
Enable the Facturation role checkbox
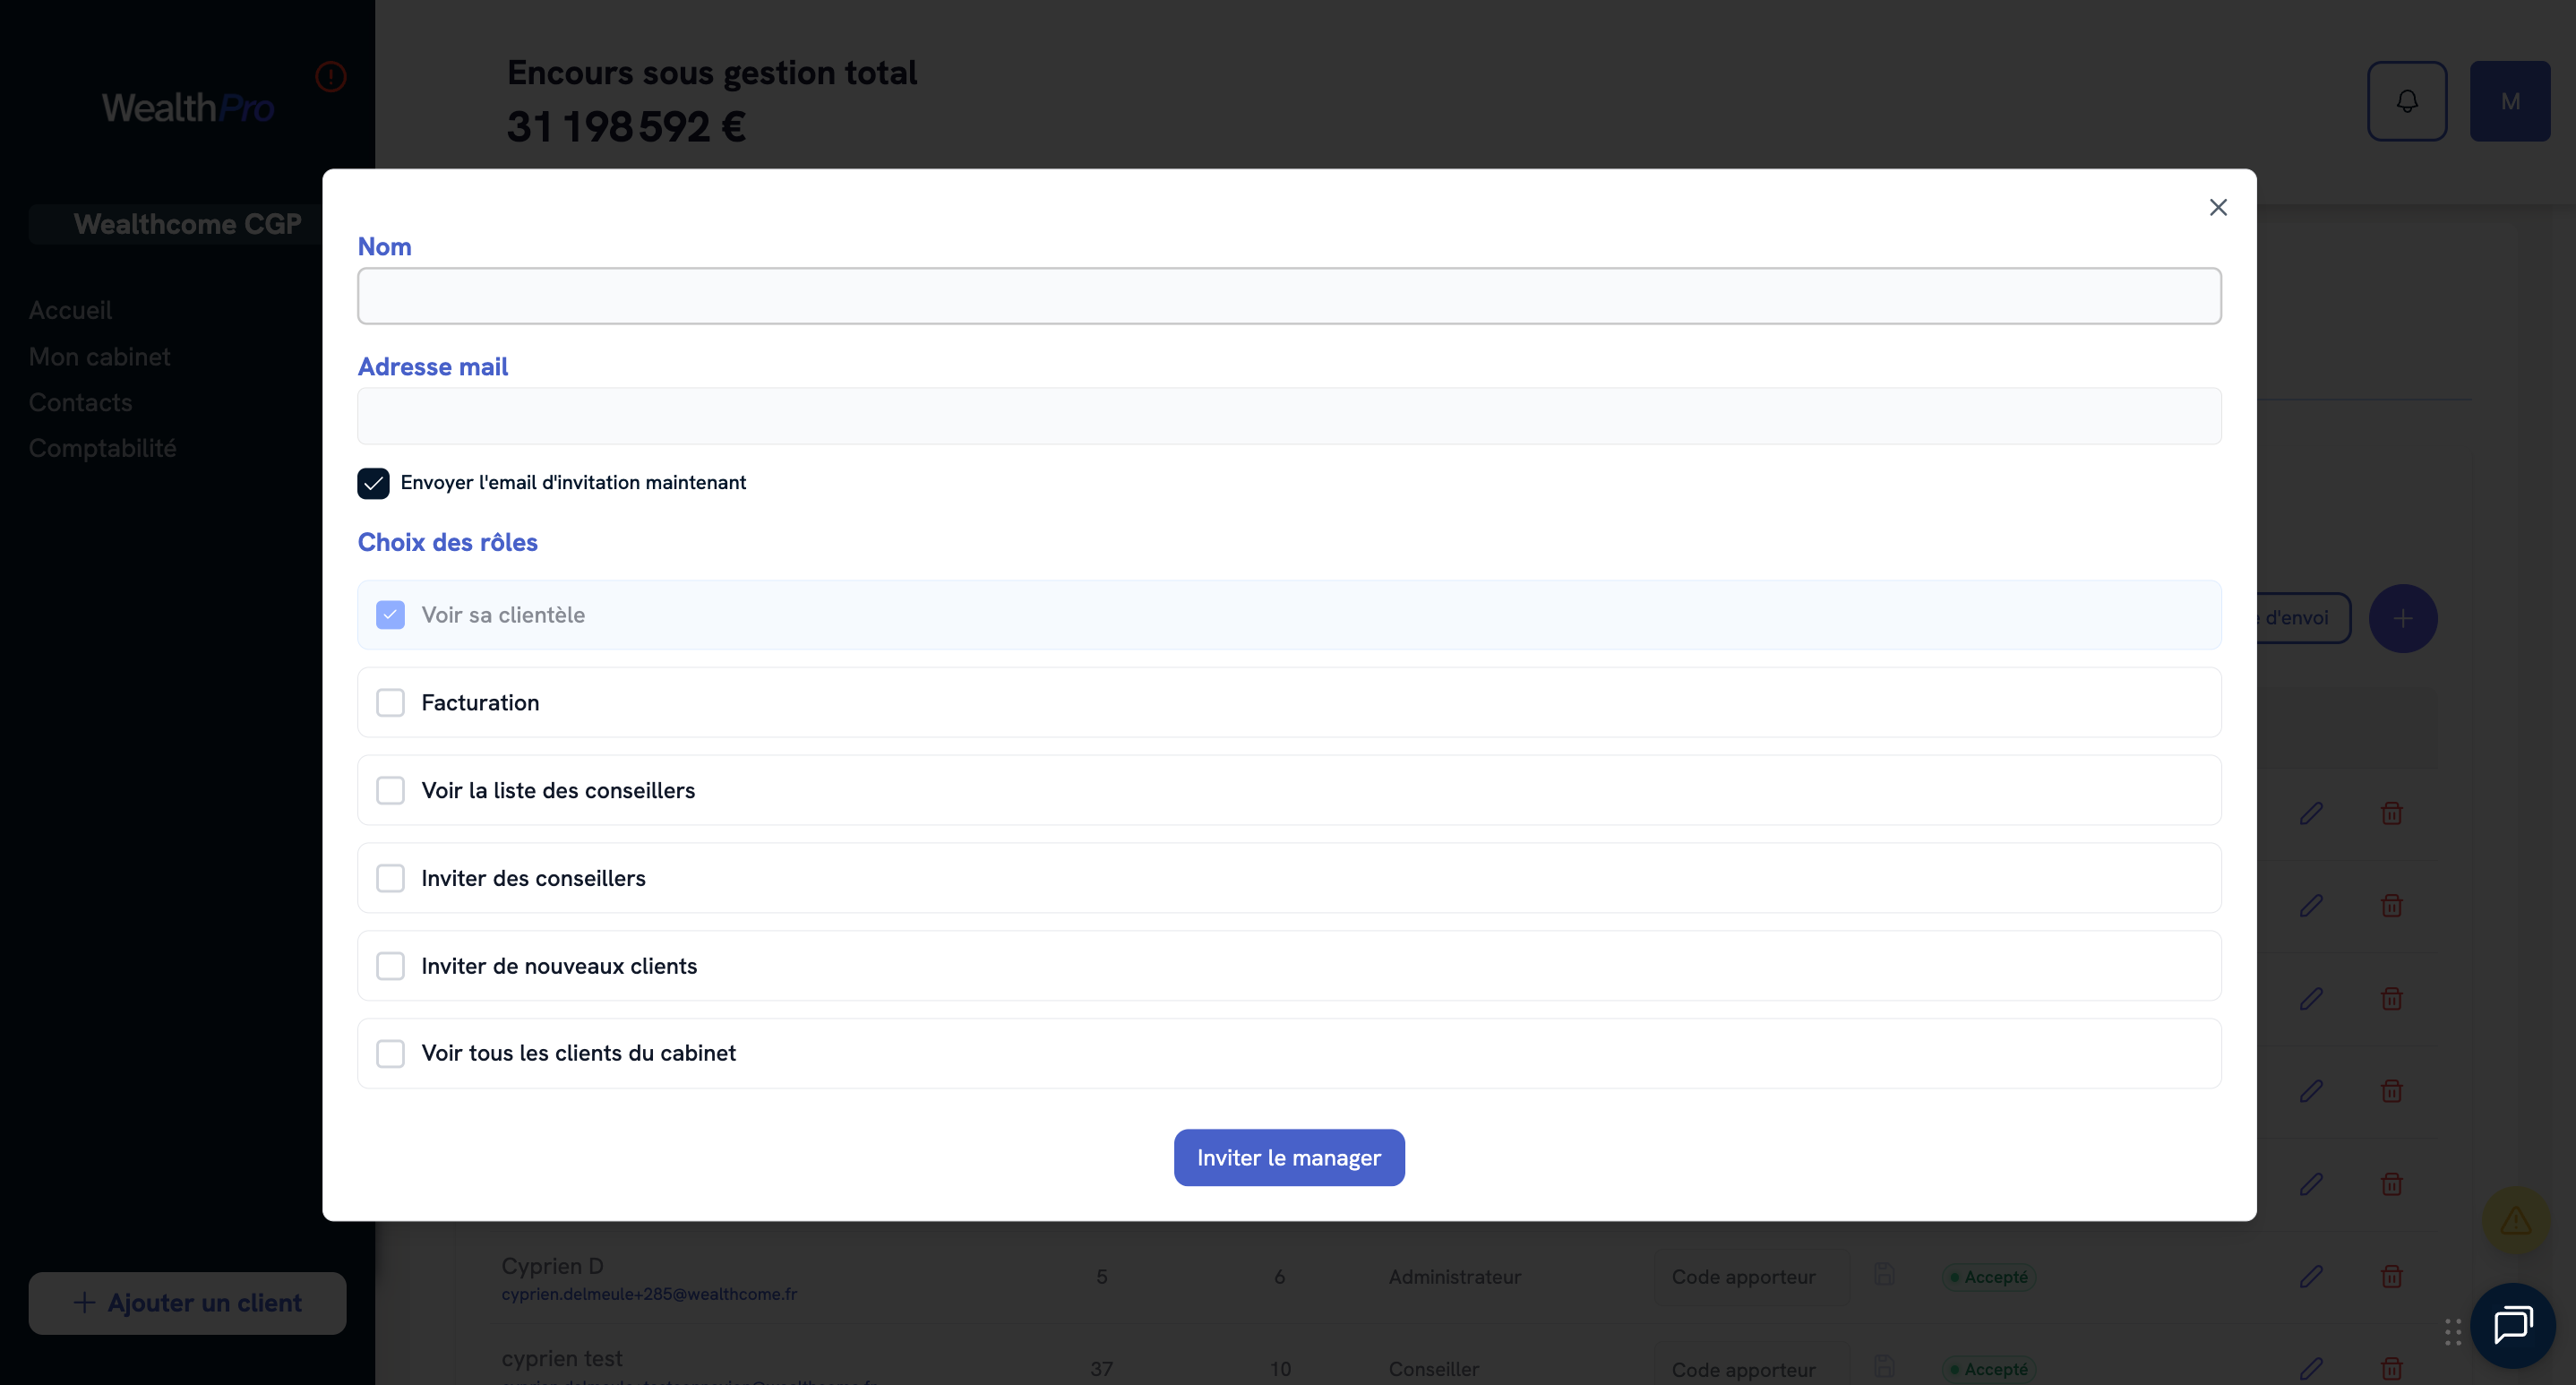pos(390,703)
